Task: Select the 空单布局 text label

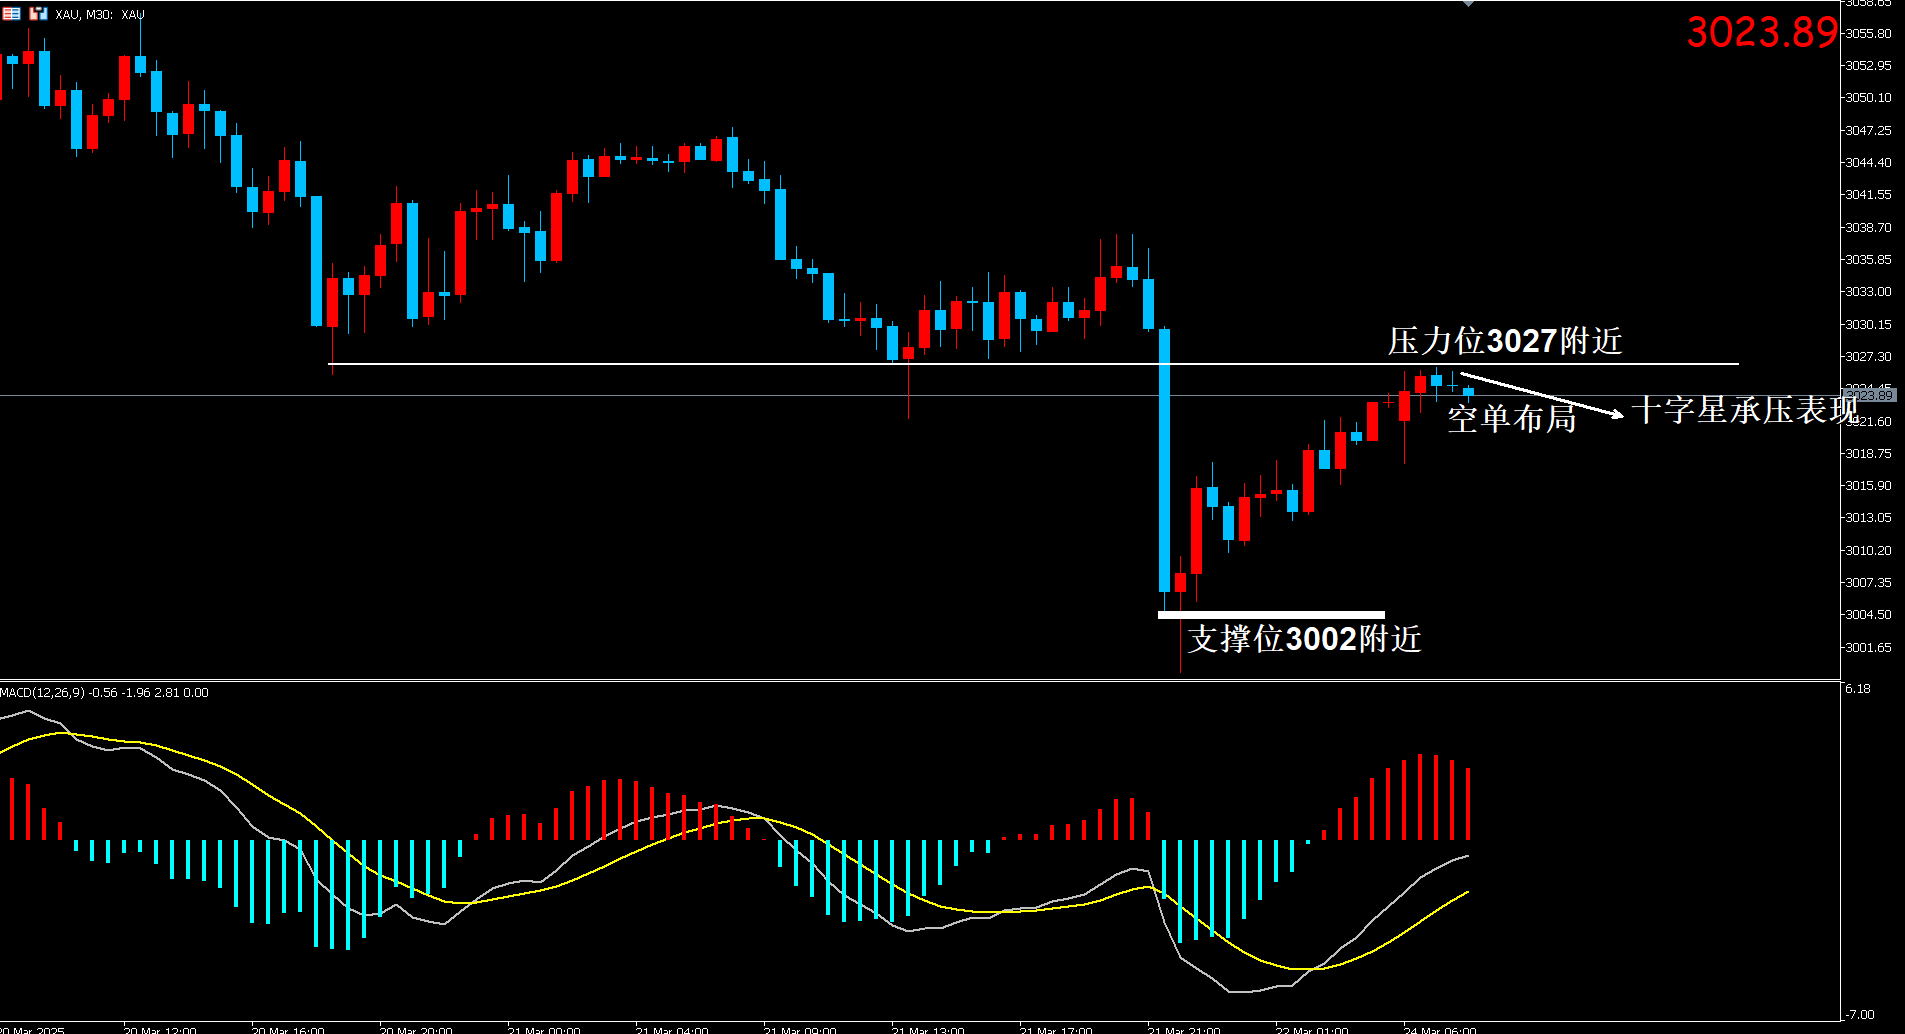Action: (1511, 418)
